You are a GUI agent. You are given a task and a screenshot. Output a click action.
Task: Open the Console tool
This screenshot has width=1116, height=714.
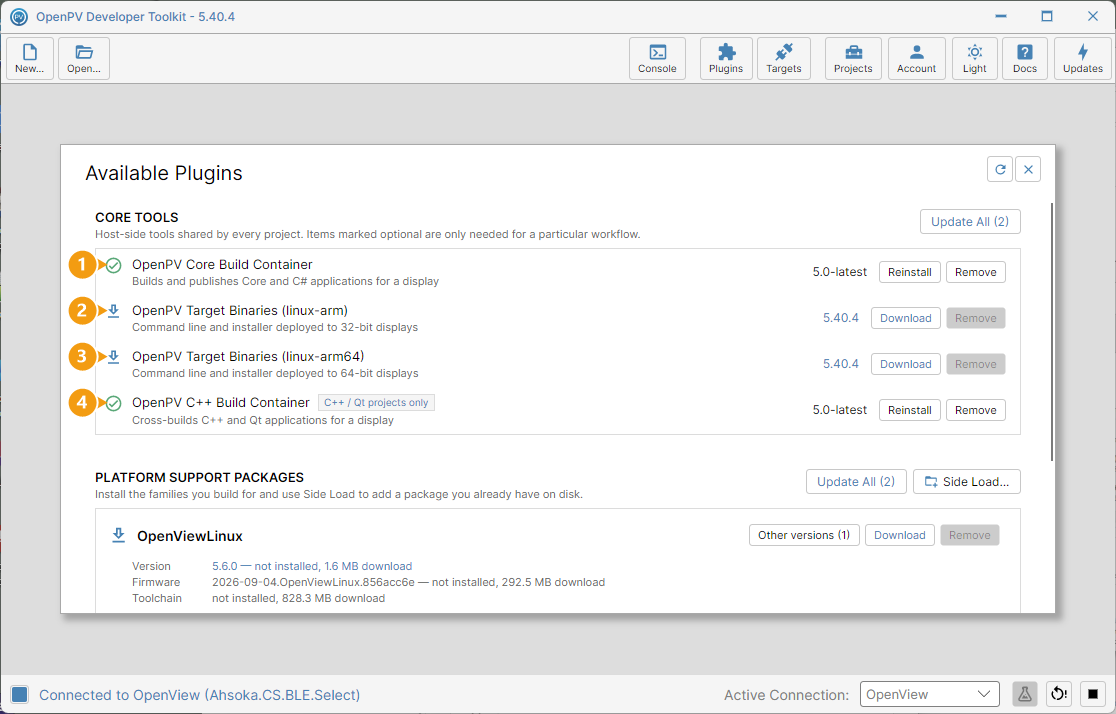tap(657, 58)
